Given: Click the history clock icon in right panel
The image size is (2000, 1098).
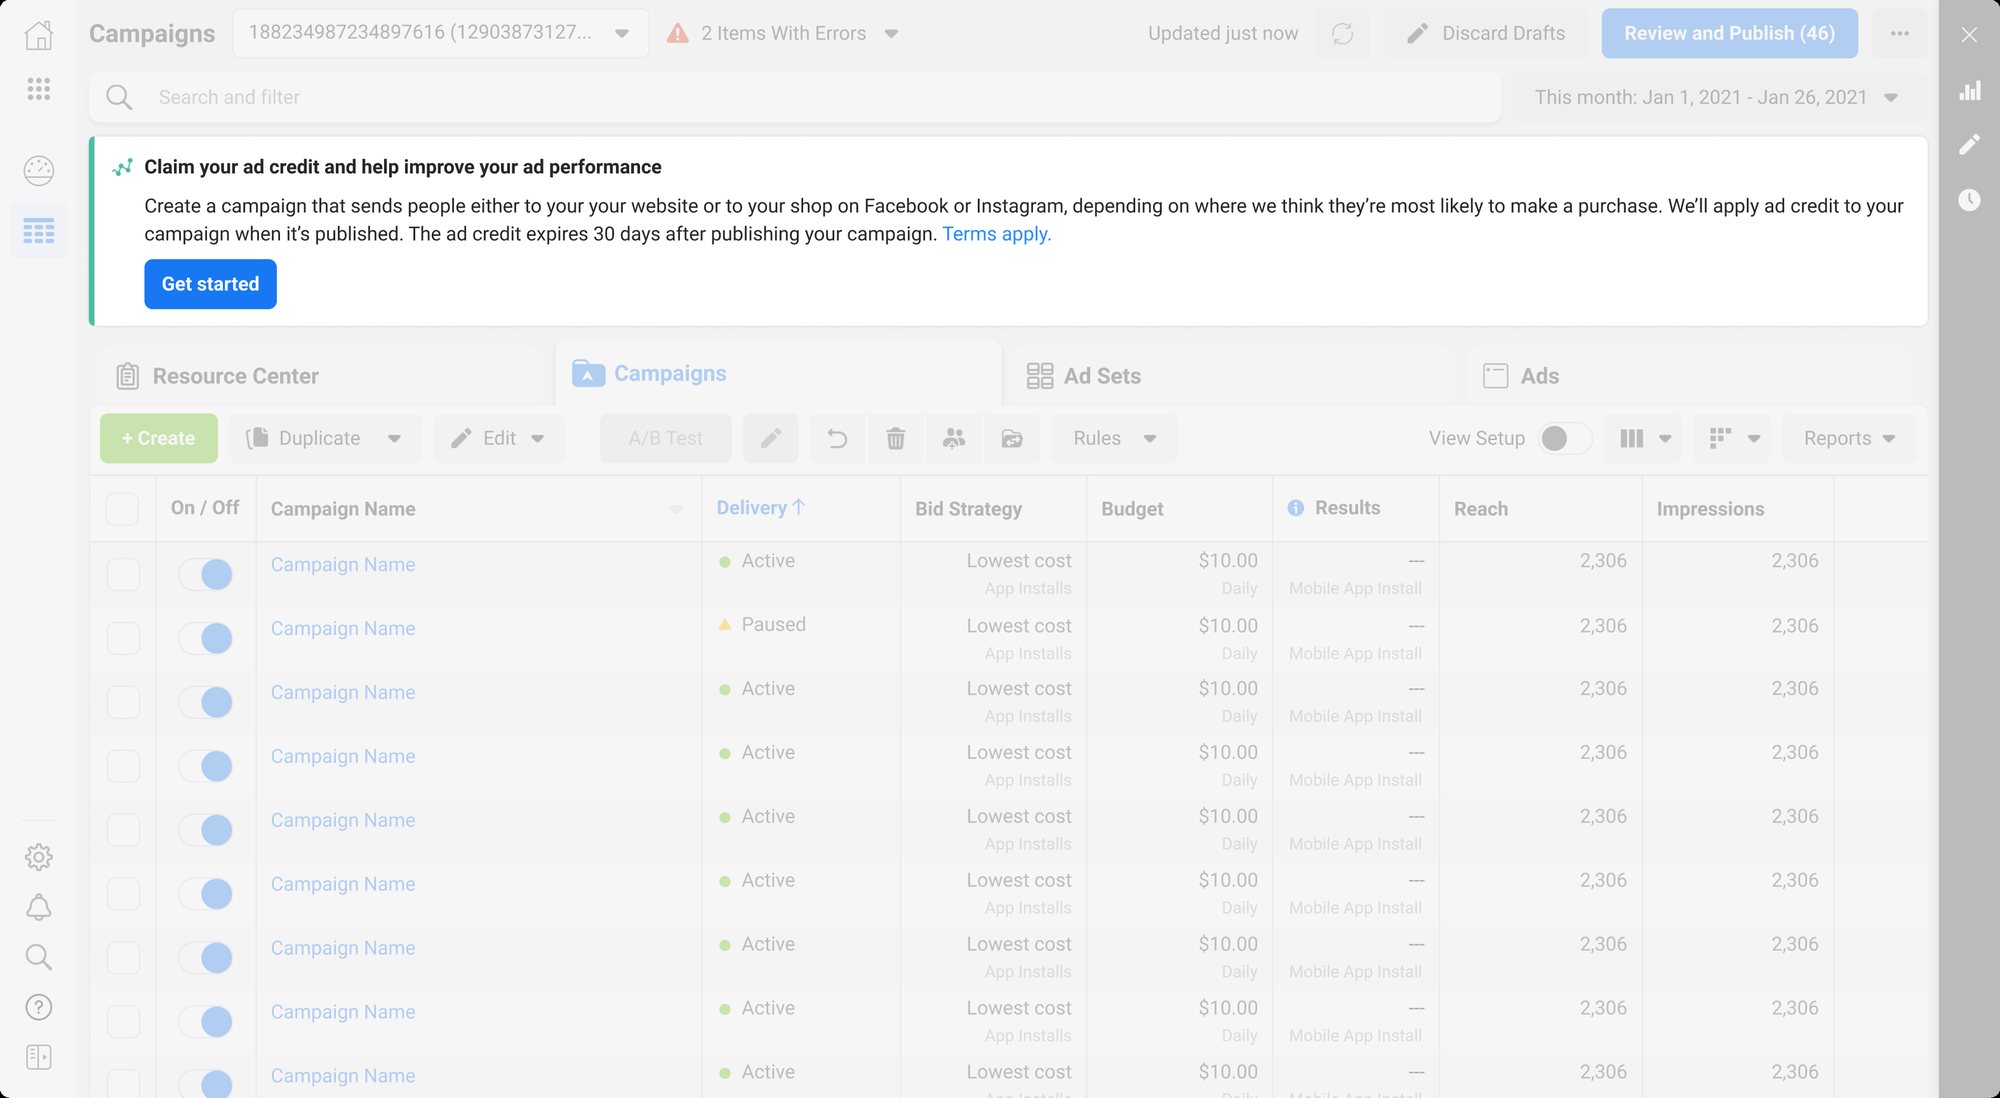Looking at the screenshot, I should [1969, 199].
